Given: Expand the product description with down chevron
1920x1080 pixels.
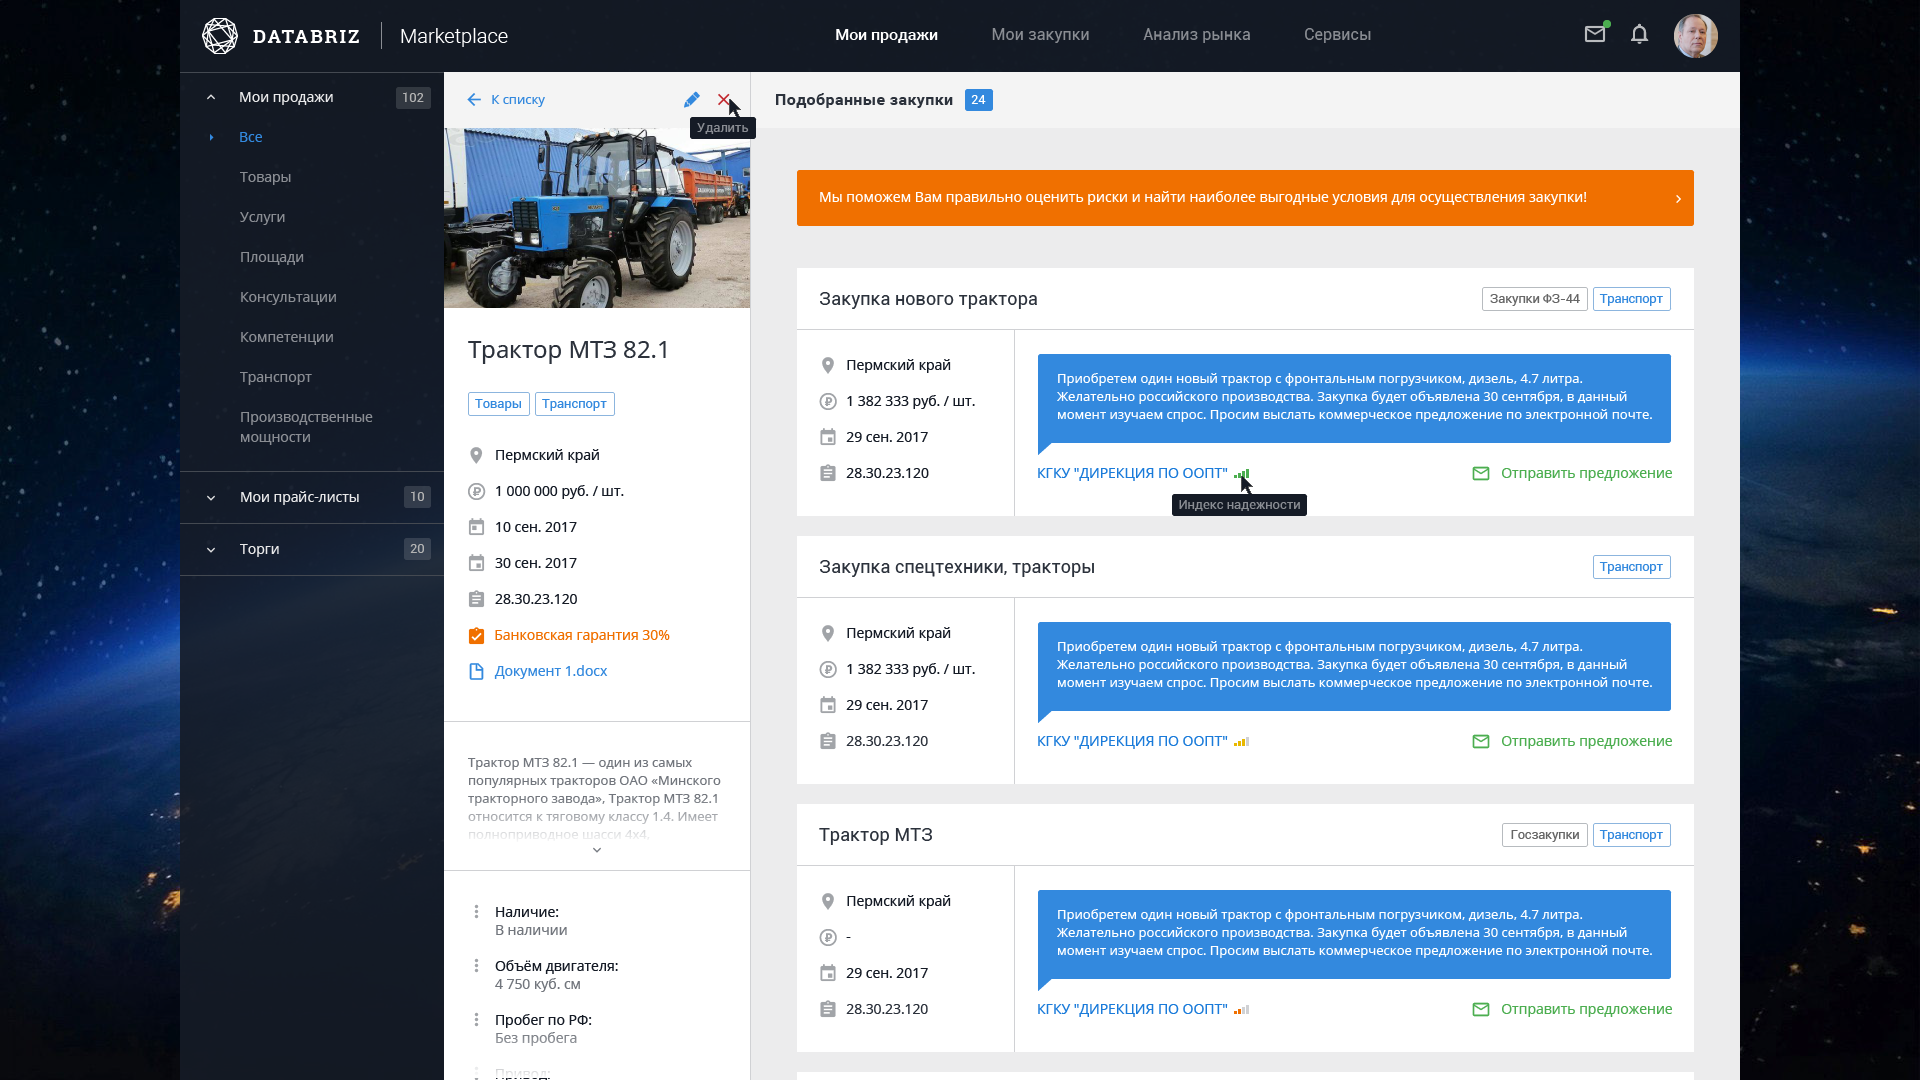Looking at the screenshot, I should [597, 850].
